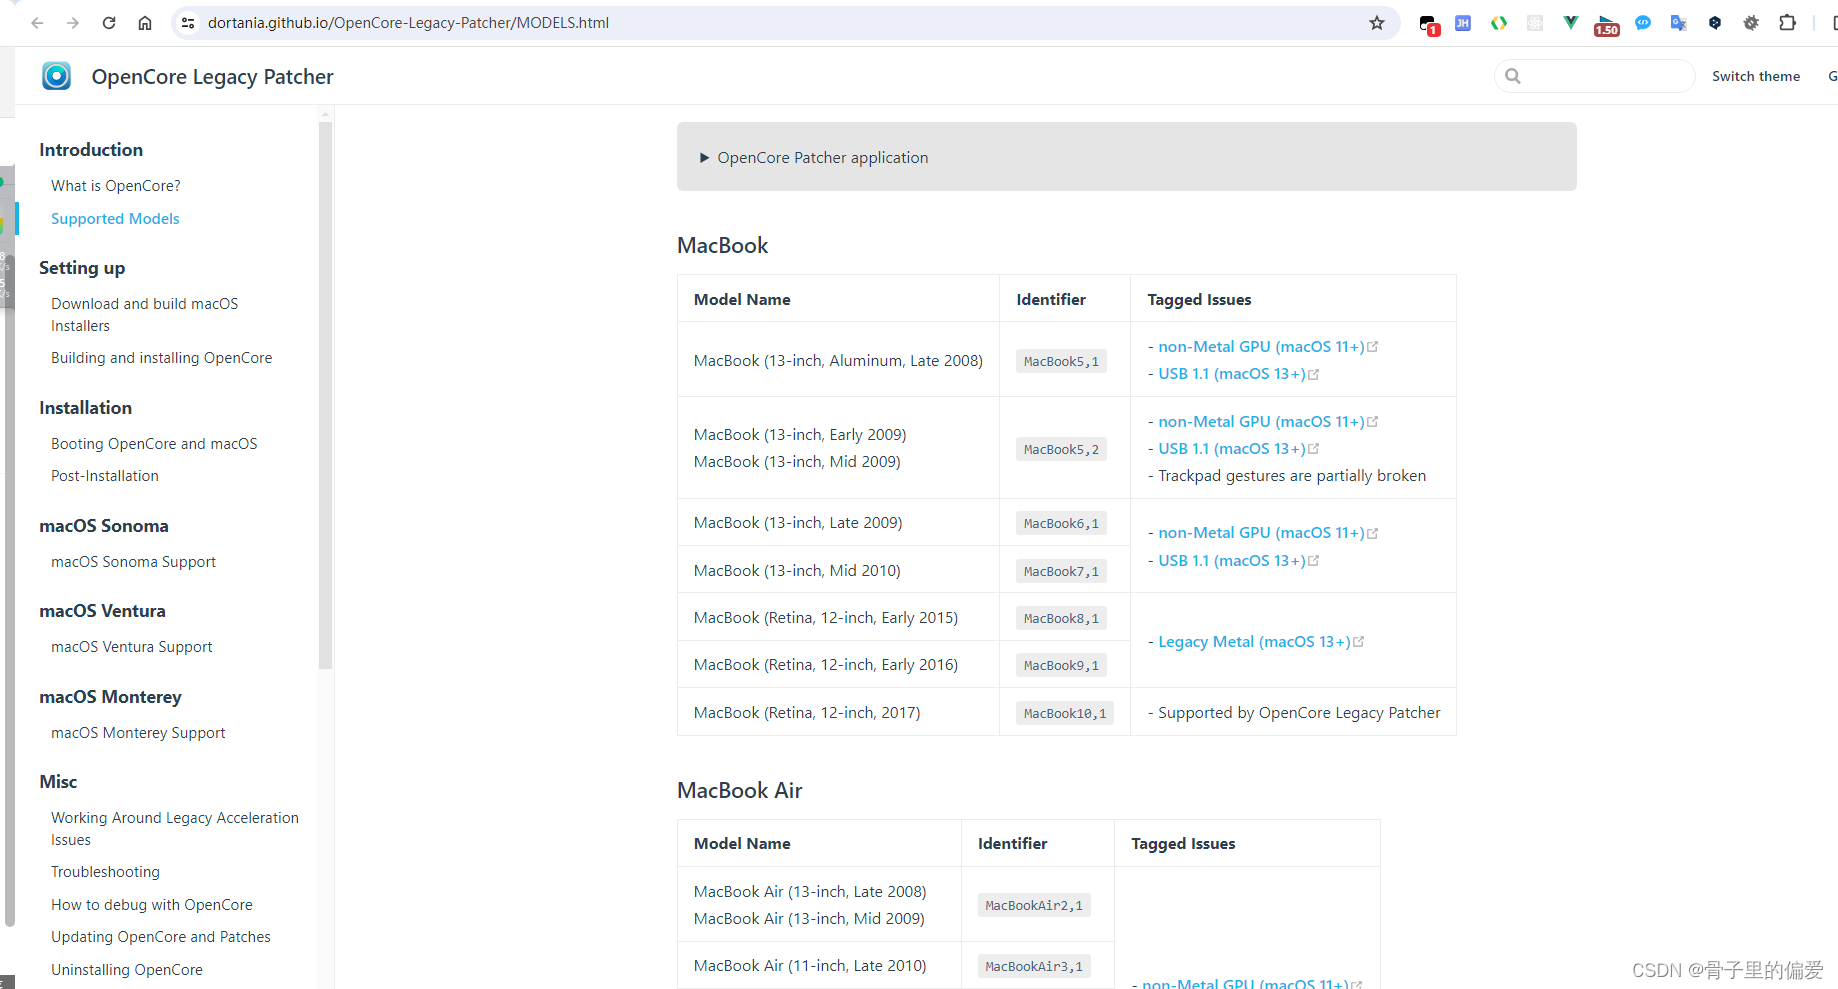Select the MacBook6,1 identifier code
The height and width of the screenshot is (989, 1838).
click(x=1061, y=524)
